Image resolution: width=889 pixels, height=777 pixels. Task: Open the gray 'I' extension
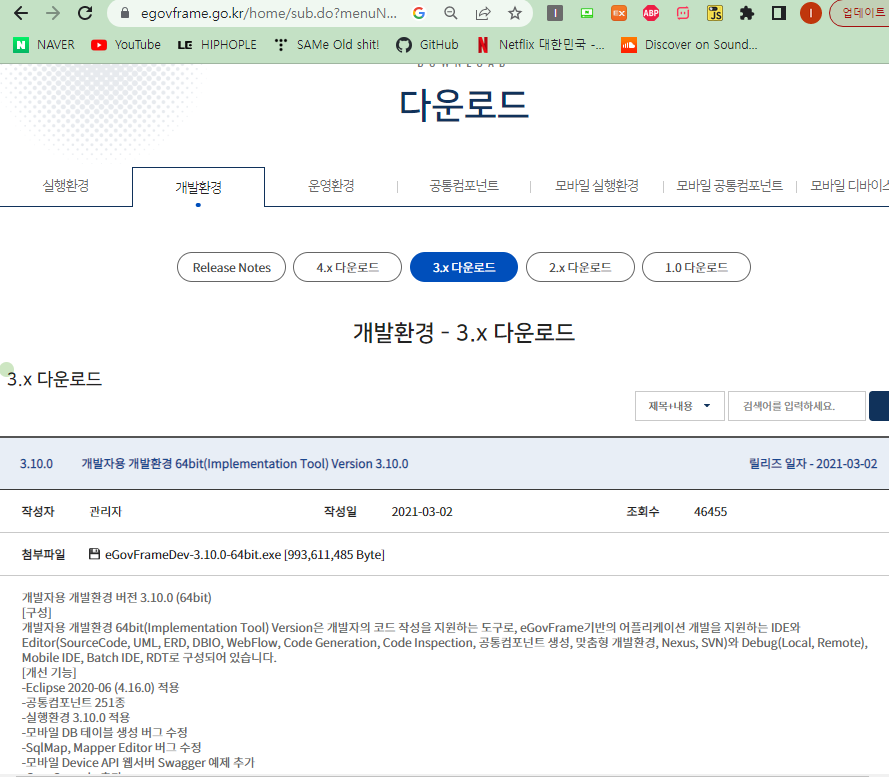pyautogui.click(x=555, y=13)
